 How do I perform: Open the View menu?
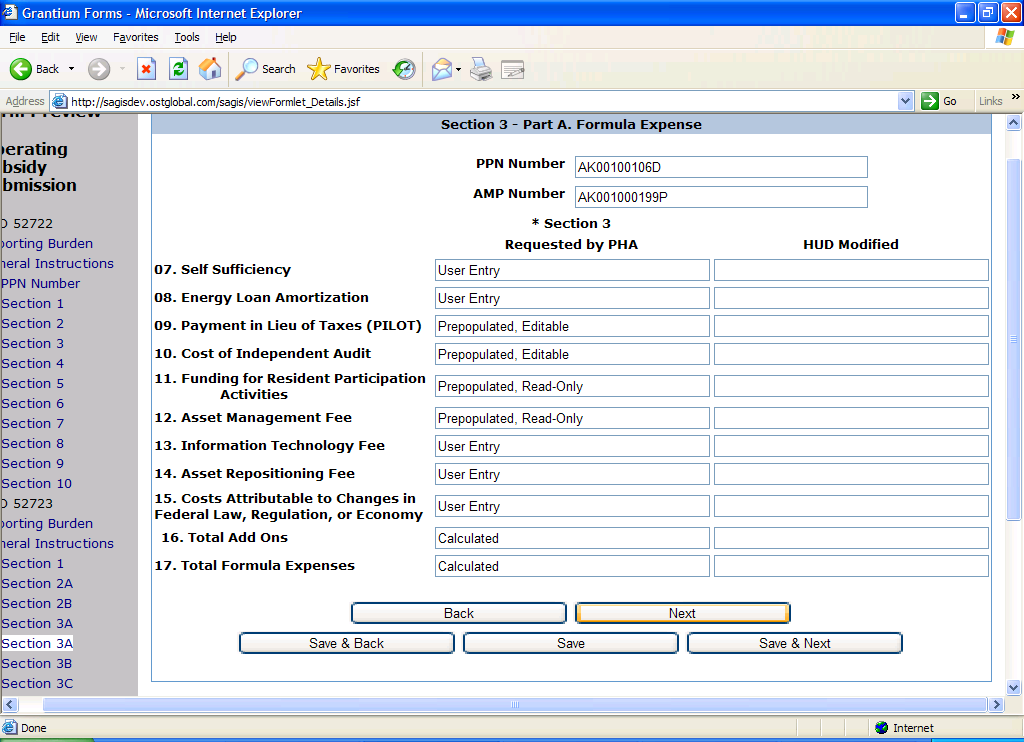click(x=86, y=37)
